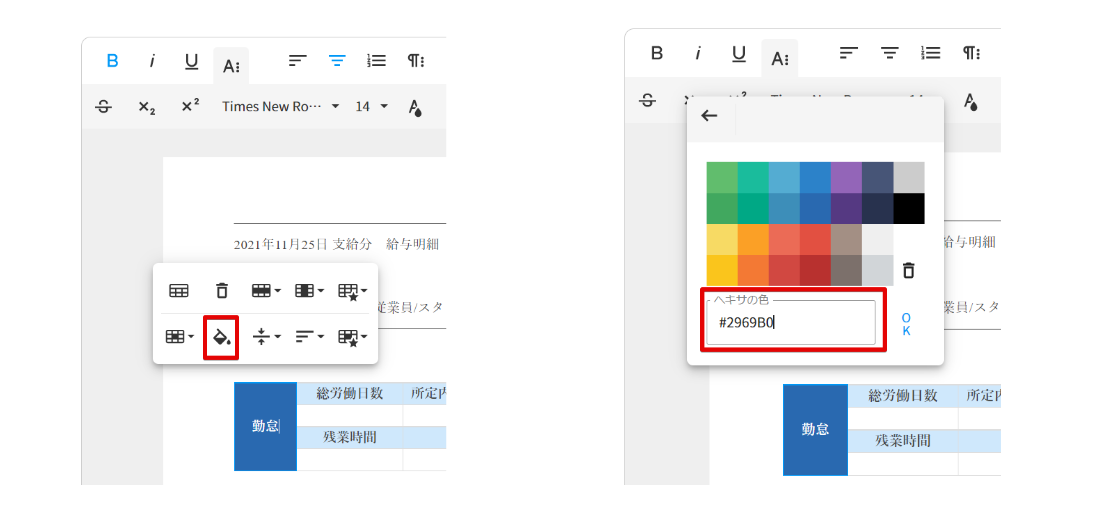The image size is (1120, 525).
Task: Clear color with trash icon beside swatches
Action: tap(908, 270)
